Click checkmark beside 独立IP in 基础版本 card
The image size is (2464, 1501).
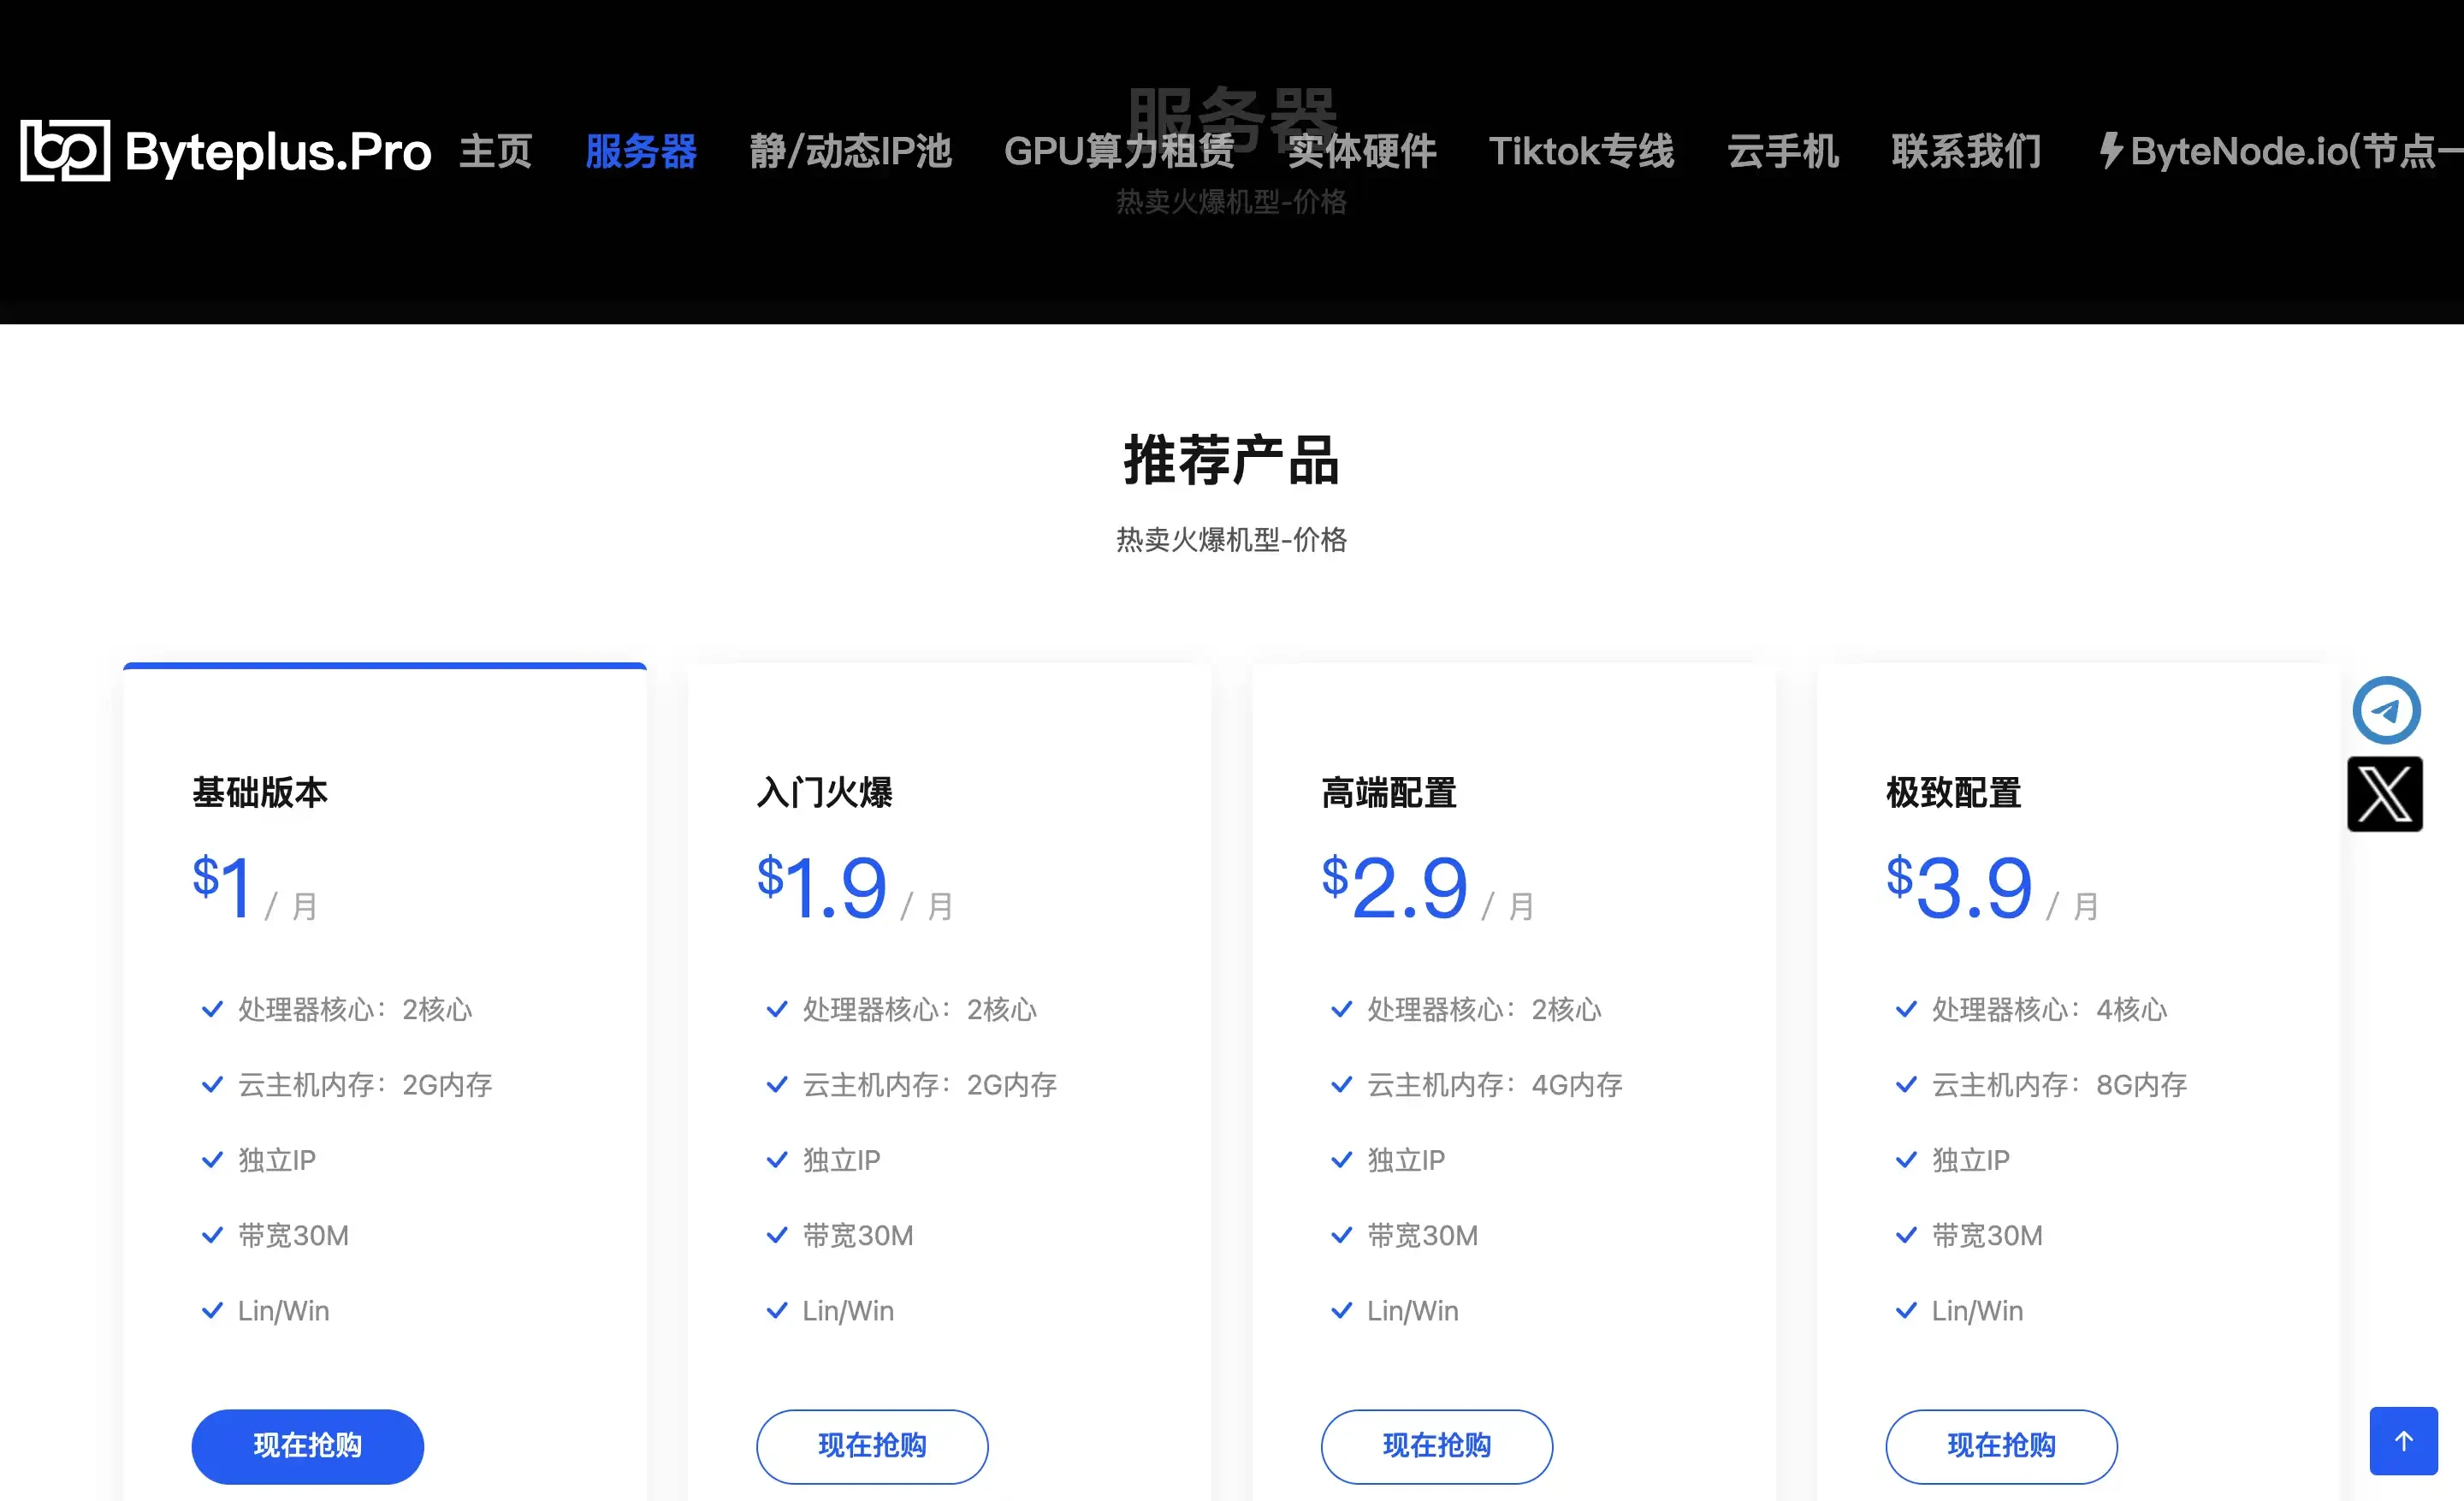pos(212,1160)
